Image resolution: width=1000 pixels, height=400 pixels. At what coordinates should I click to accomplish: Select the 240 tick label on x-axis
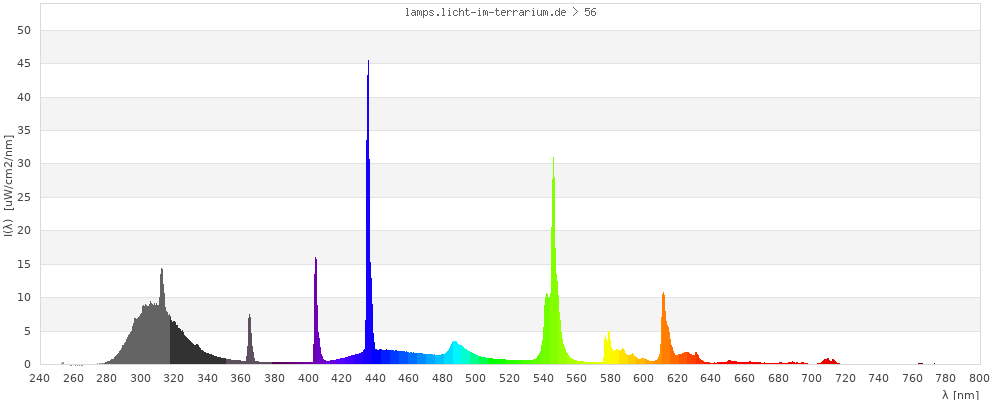point(39,378)
